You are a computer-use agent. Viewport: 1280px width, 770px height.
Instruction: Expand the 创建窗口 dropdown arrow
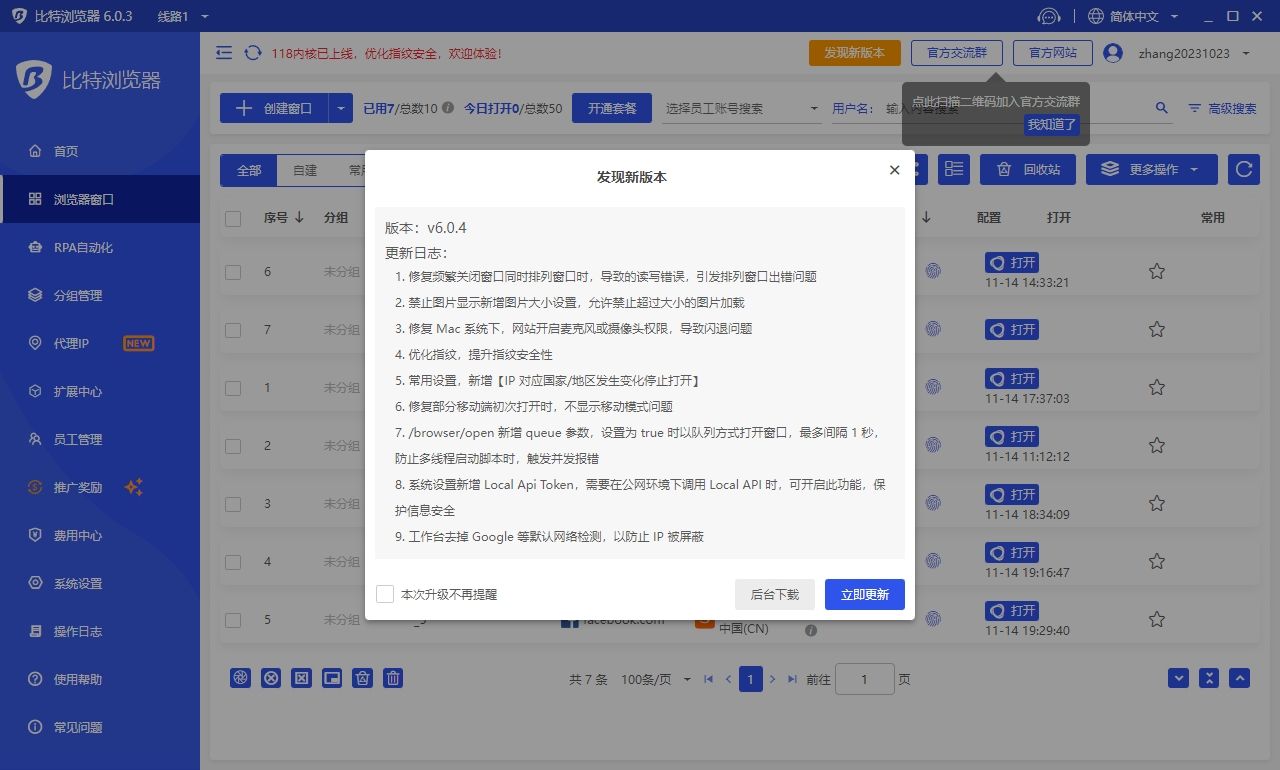(x=341, y=108)
